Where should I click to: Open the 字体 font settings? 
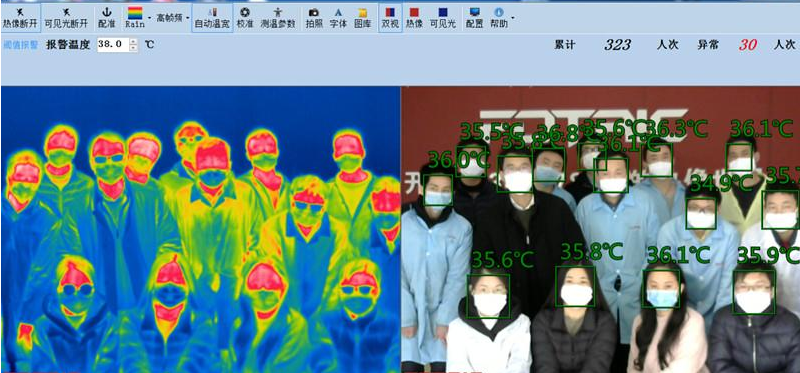coord(338,18)
